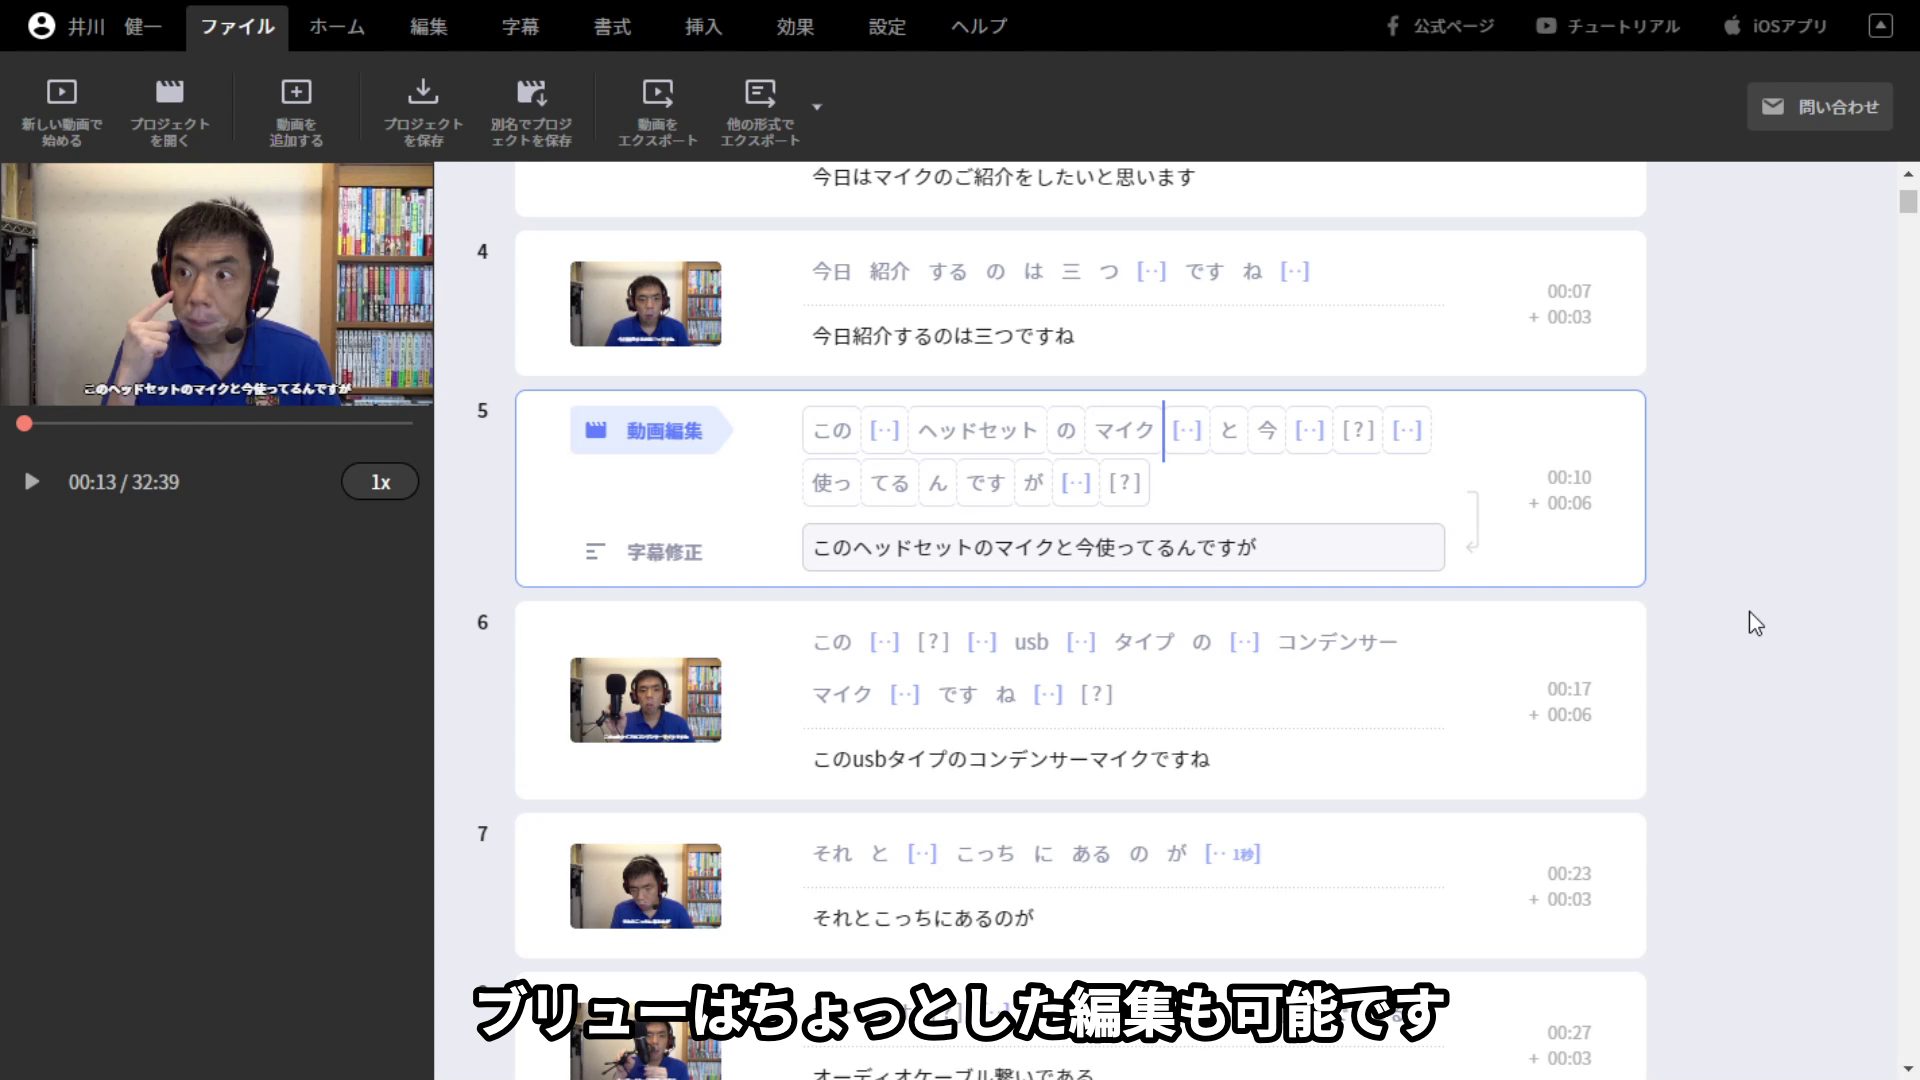Screen dimensions: 1920x1080
Task: Collapse the ribbon with the top-right arrow icon
Action: pos(1881,26)
